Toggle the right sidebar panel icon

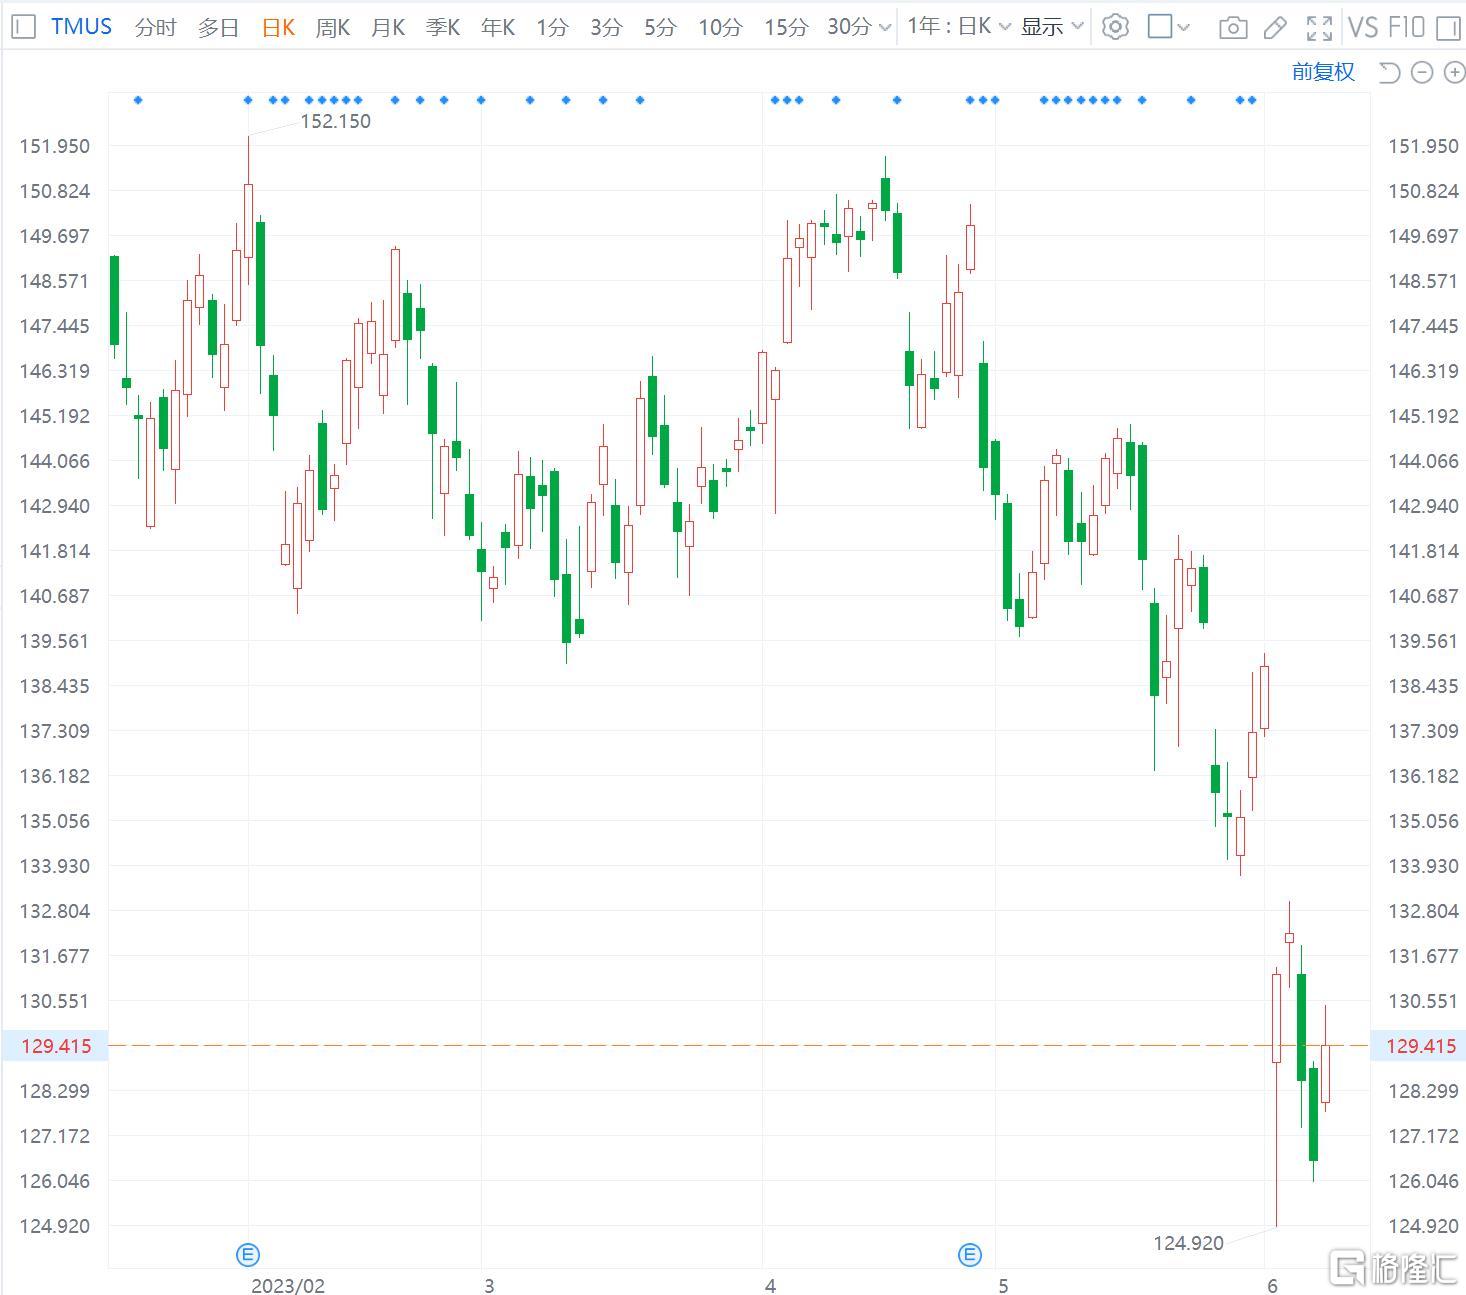tap(1448, 27)
